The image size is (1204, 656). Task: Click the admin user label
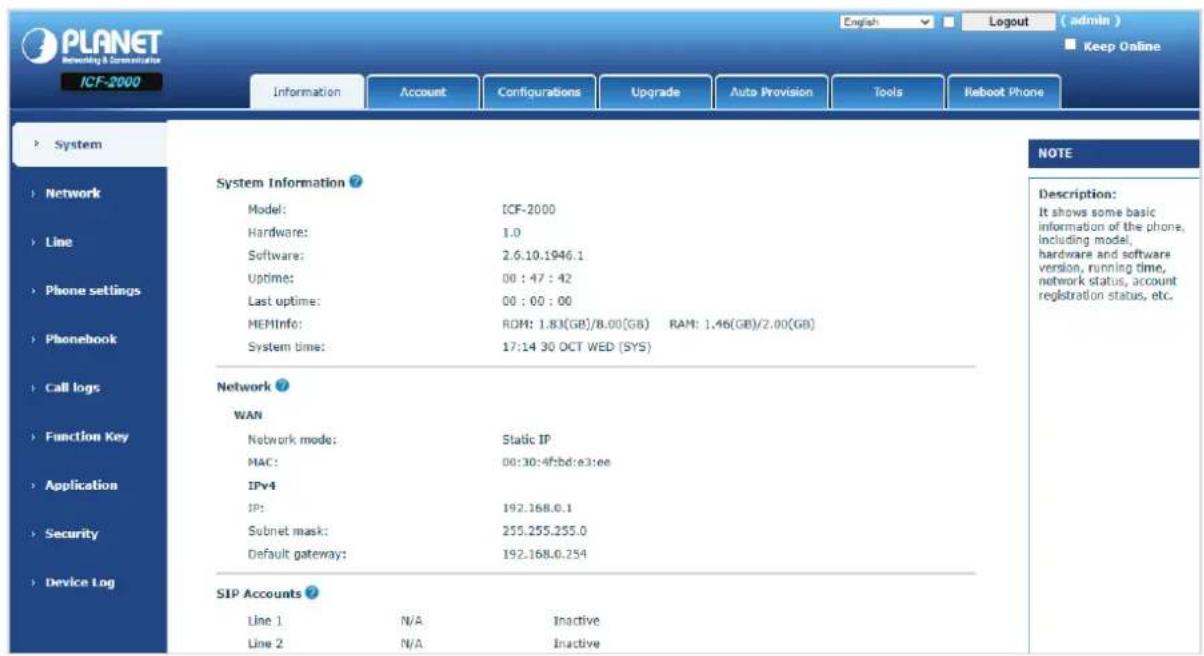(x=1090, y=20)
